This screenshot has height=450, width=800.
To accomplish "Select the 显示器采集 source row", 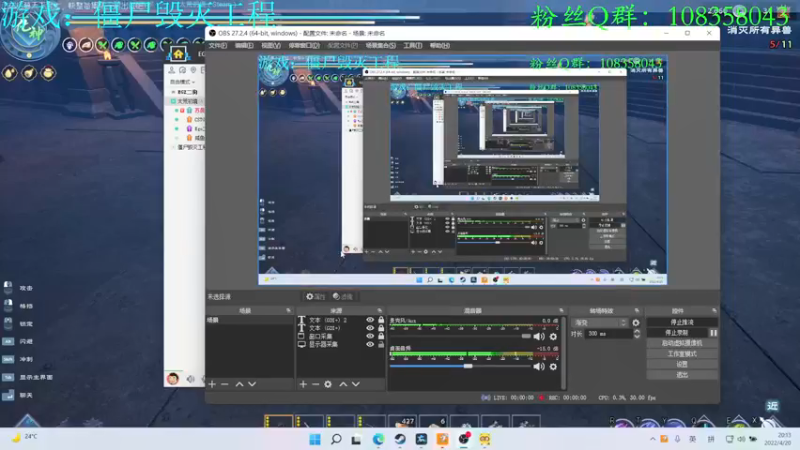I will point(341,344).
